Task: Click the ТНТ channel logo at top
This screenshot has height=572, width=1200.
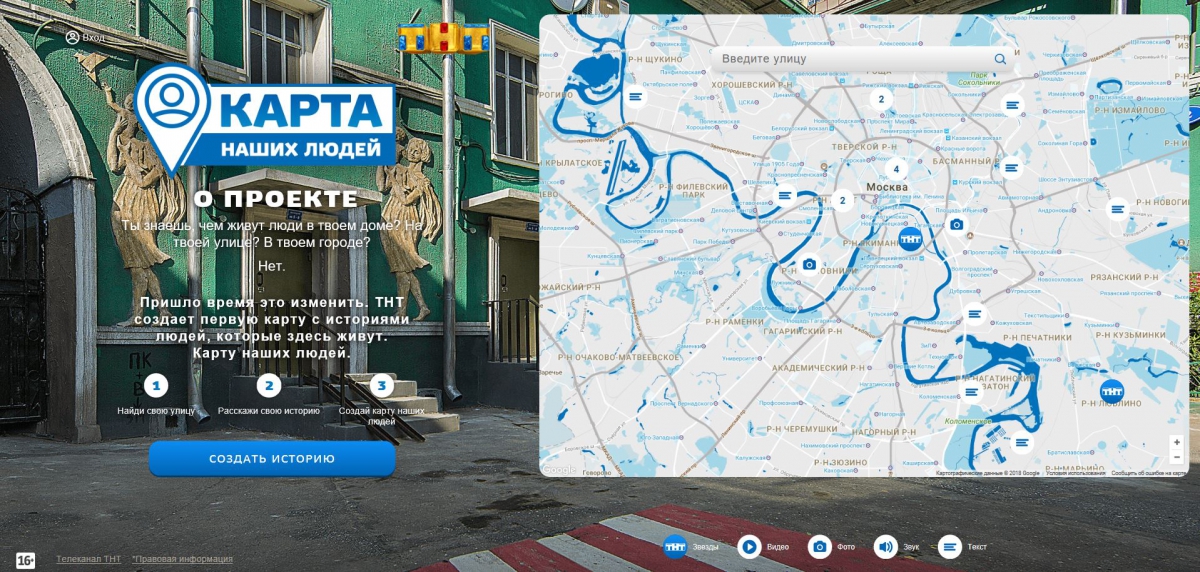Action: click(442, 38)
